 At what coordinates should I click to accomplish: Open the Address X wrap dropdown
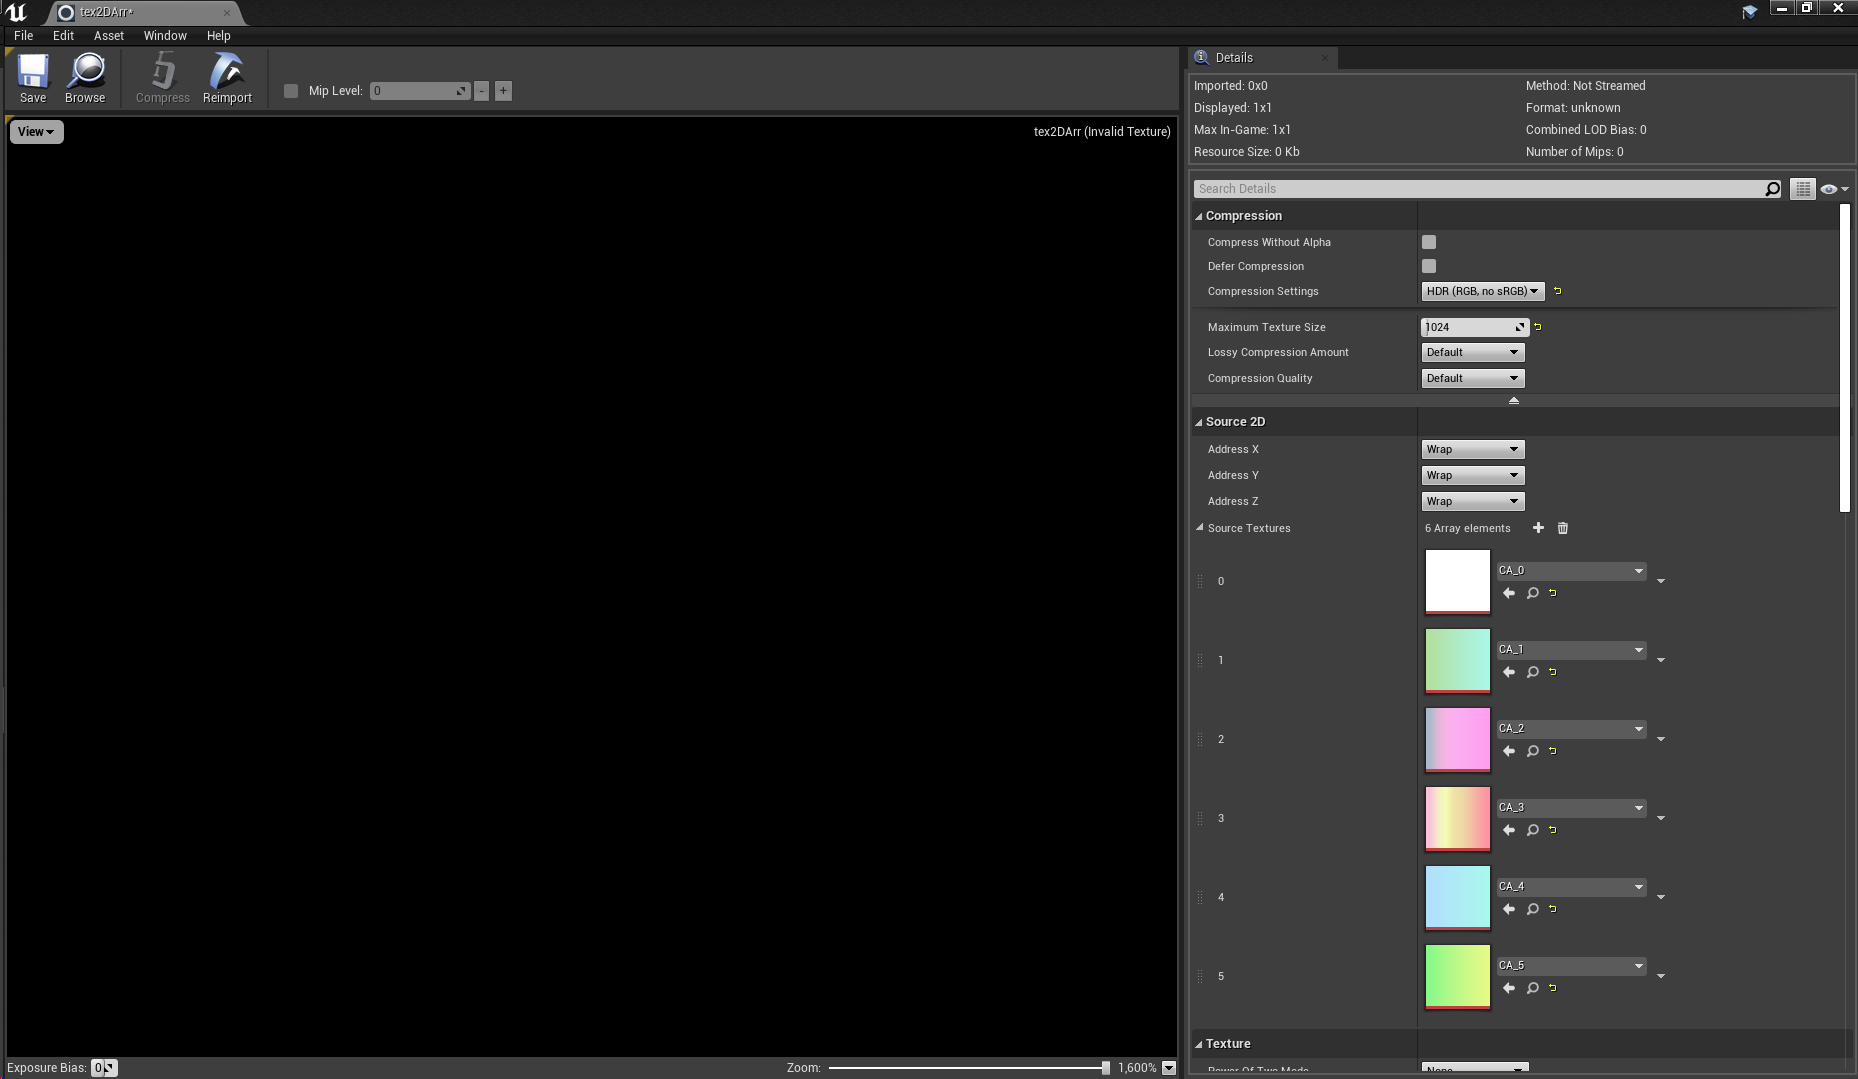pos(1472,448)
